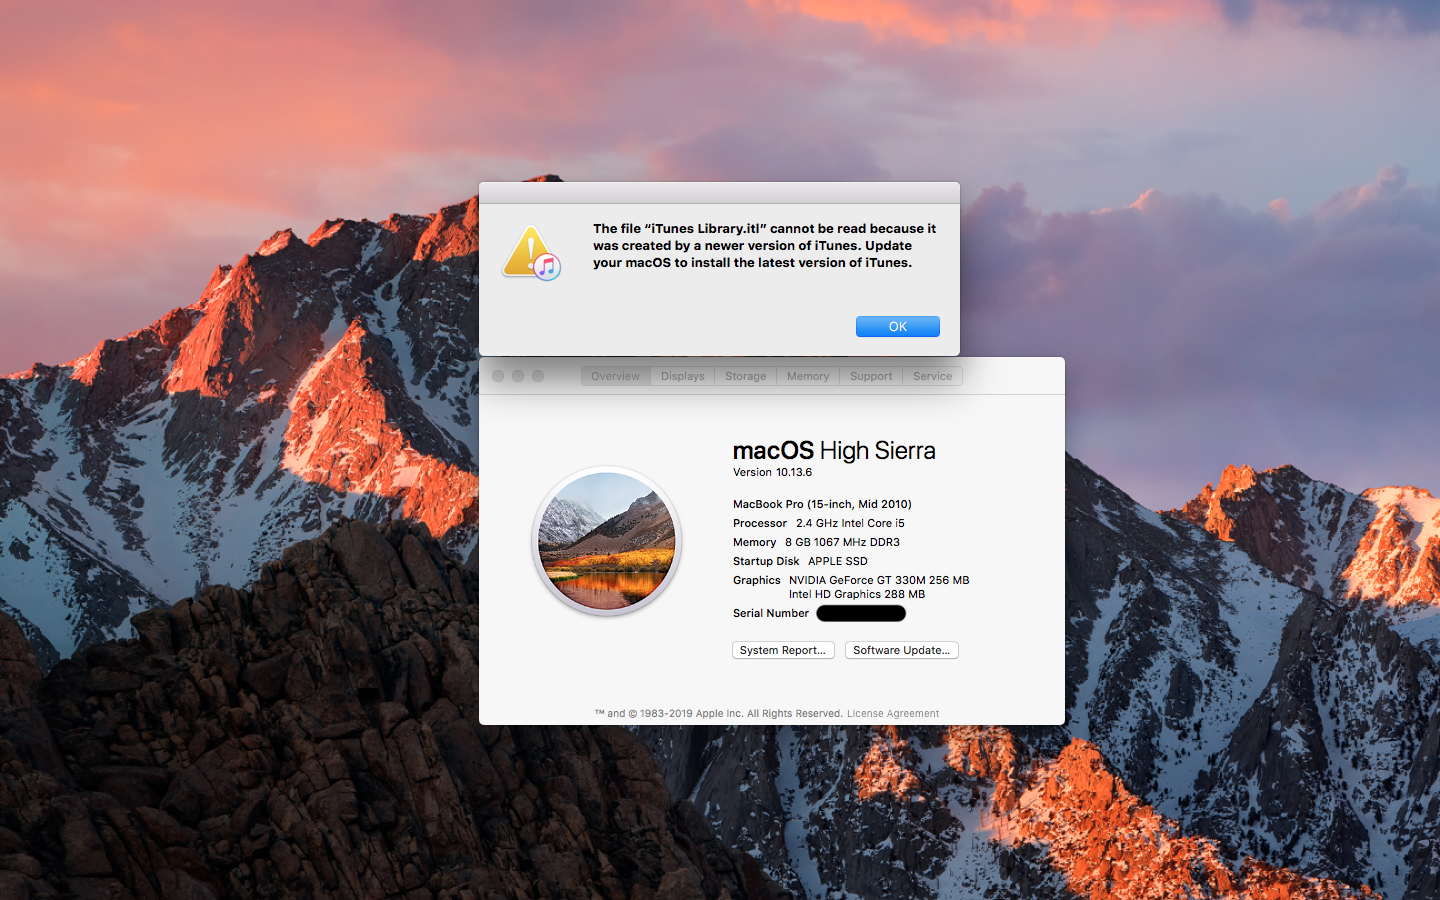The height and width of the screenshot is (900, 1440).
Task: Click the redacted Serial Number value
Action: pyautogui.click(x=861, y=613)
